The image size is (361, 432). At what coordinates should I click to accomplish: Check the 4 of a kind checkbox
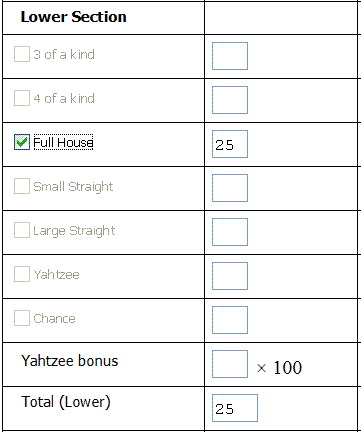[x=22, y=98]
